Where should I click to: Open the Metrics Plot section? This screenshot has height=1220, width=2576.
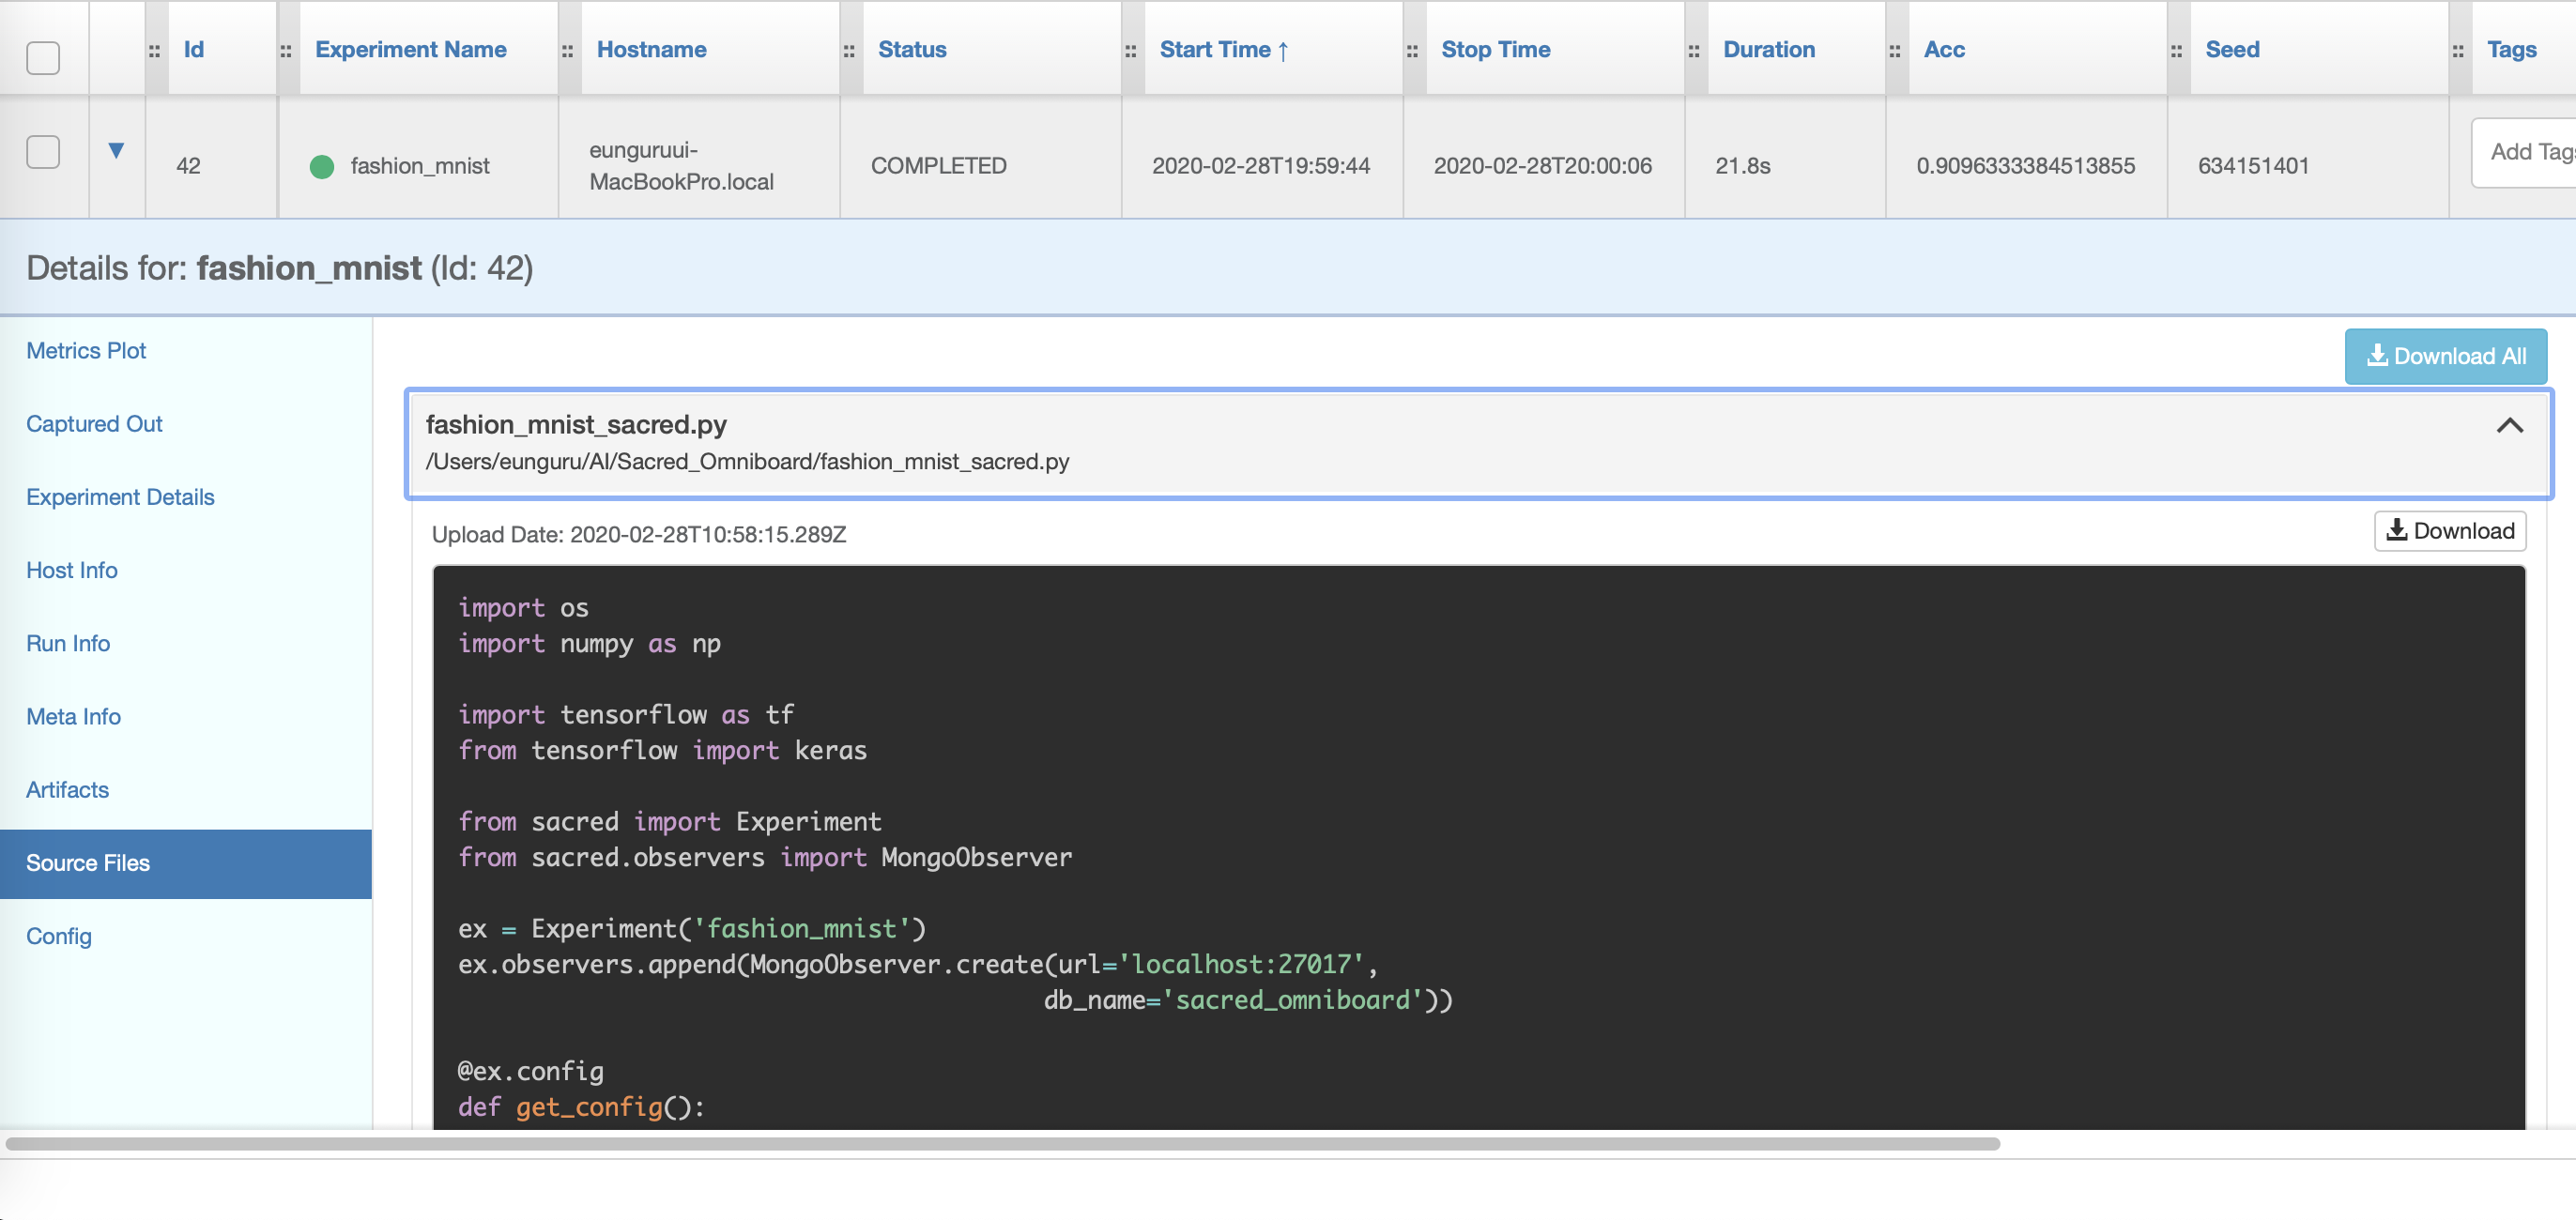[x=86, y=351]
